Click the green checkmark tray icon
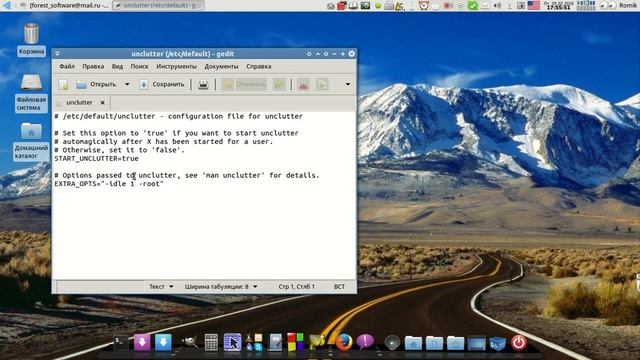640x360 pixels. 472,6
